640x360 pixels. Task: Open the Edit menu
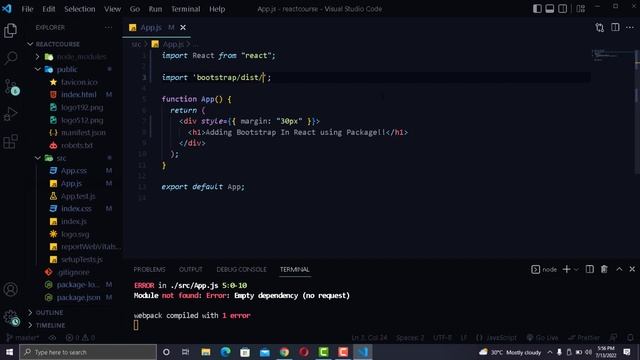point(49,9)
